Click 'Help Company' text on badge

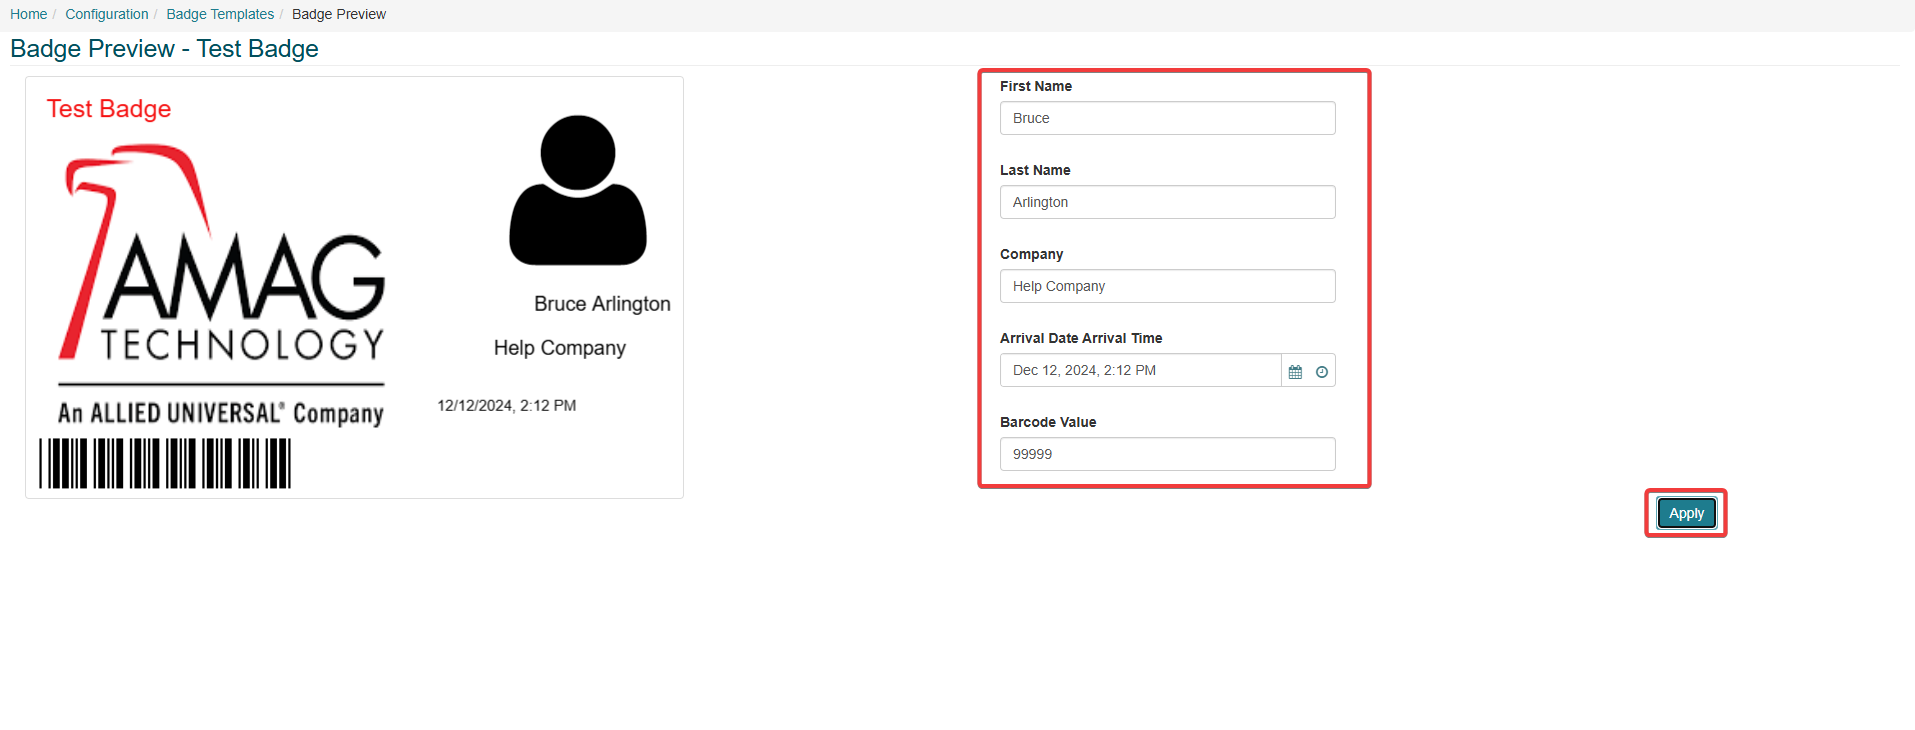[559, 348]
